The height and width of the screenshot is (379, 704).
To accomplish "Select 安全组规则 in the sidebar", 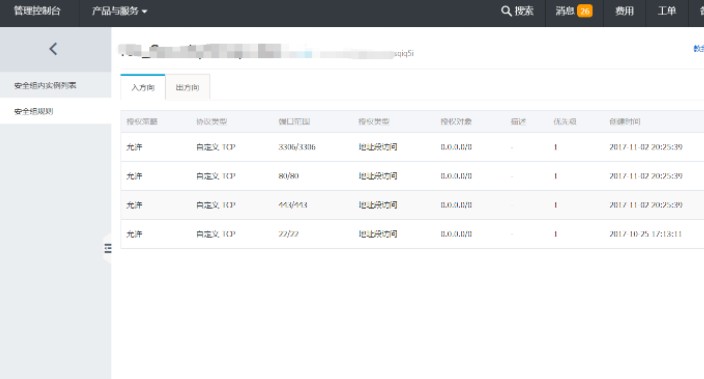I will click(x=34, y=111).
